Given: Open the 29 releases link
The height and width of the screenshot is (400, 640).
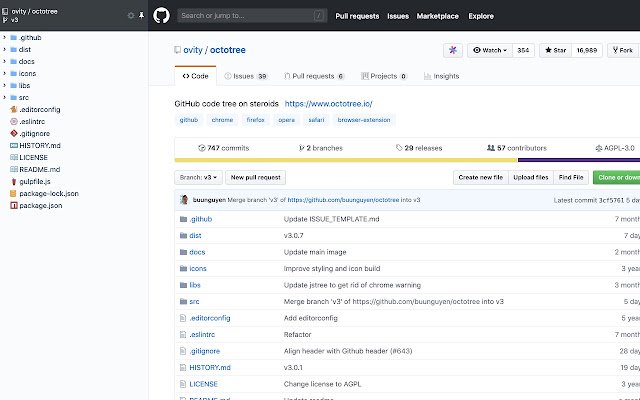Looking at the screenshot, I should point(419,148).
